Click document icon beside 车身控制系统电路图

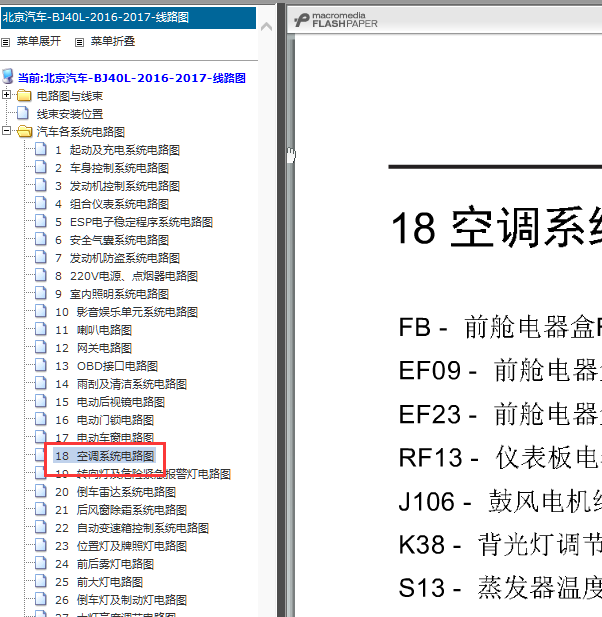coord(41,167)
